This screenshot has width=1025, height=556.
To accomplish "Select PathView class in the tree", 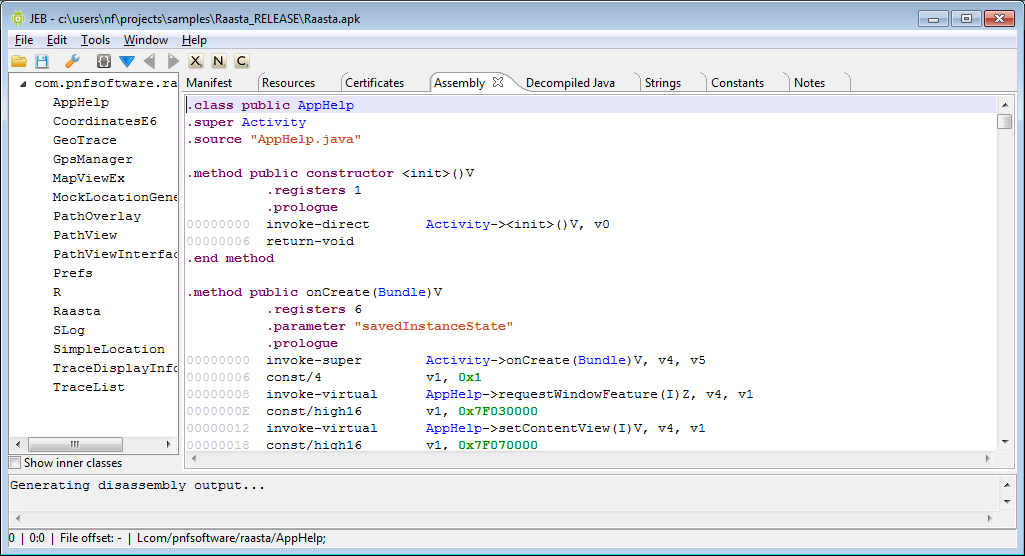I will click(x=85, y=235).
